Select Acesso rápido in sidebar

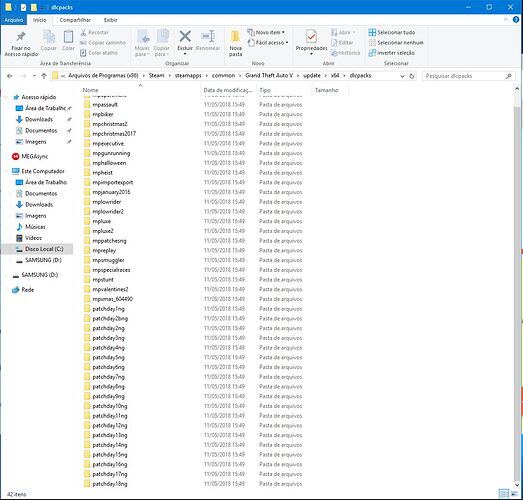39,97
